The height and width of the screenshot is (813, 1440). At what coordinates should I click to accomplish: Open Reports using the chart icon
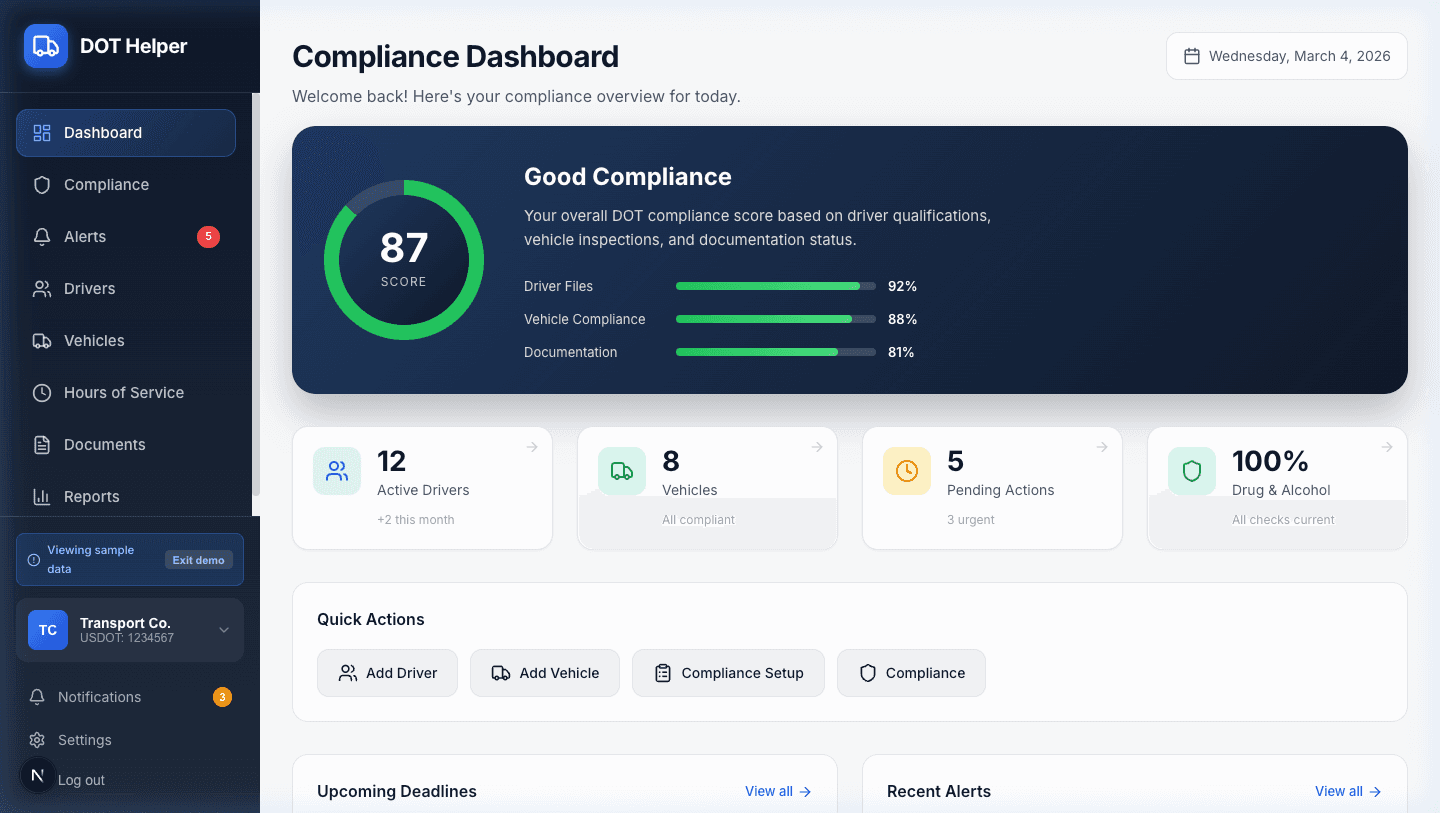[41, 496]
